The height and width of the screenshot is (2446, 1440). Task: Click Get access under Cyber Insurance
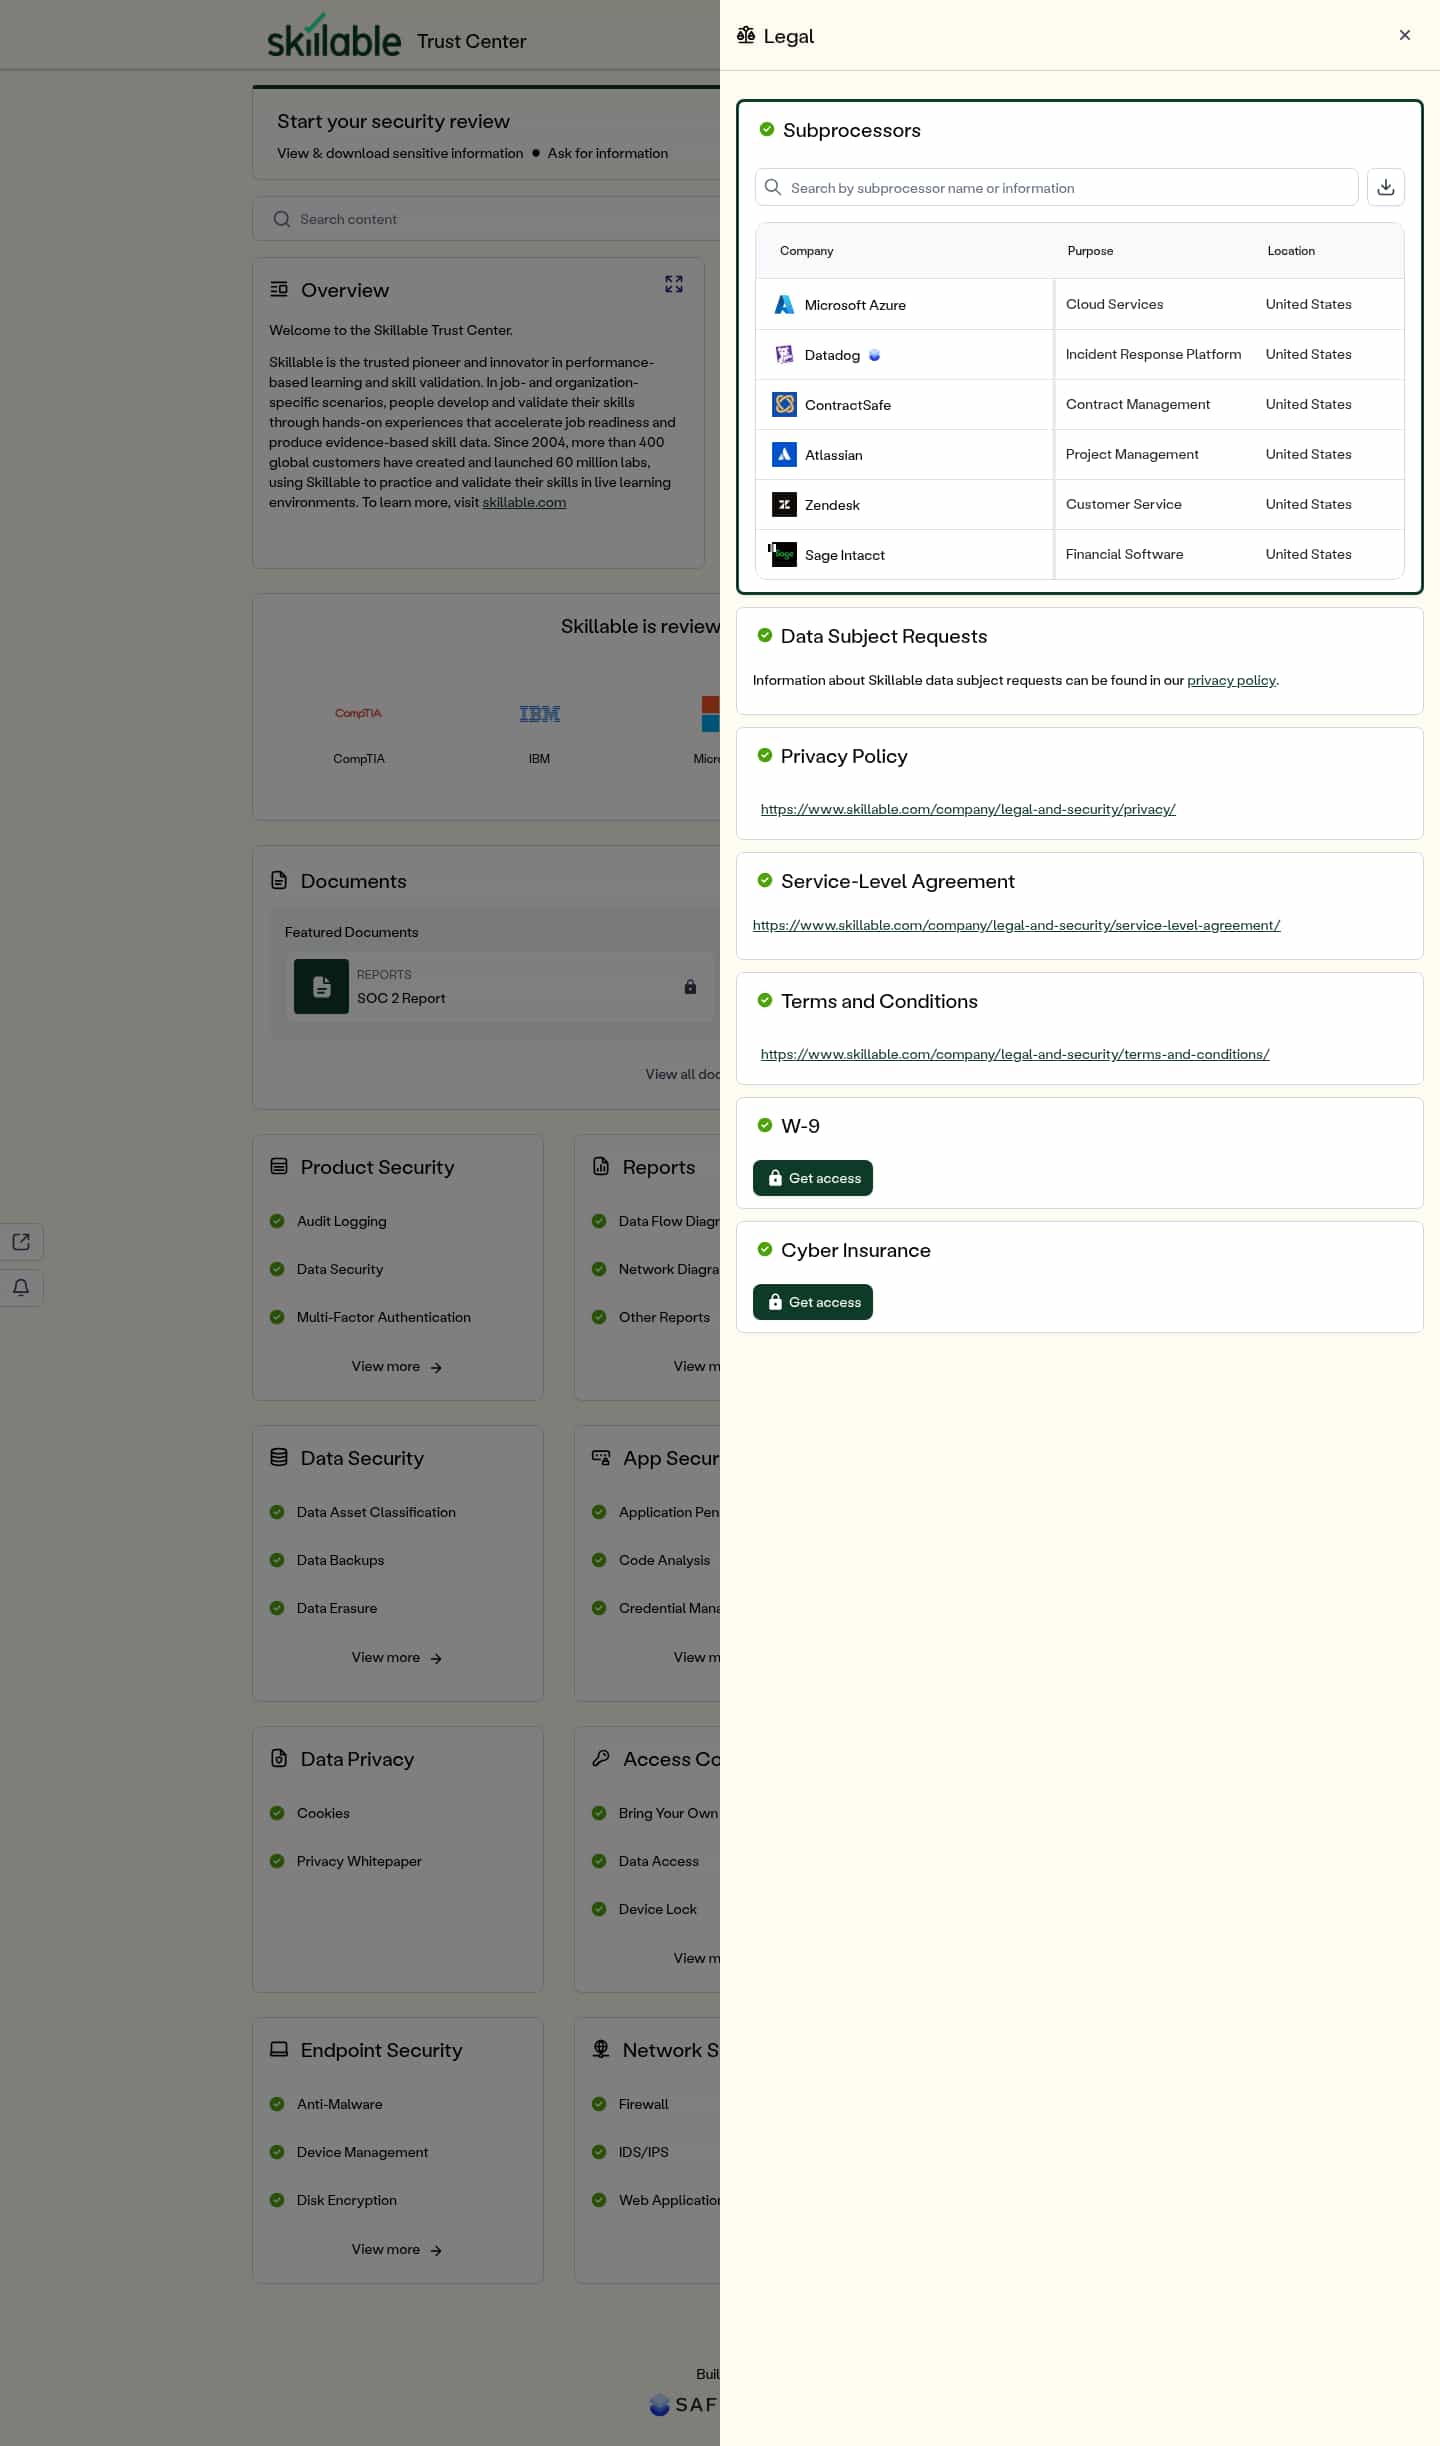[x=813, y=1302]
